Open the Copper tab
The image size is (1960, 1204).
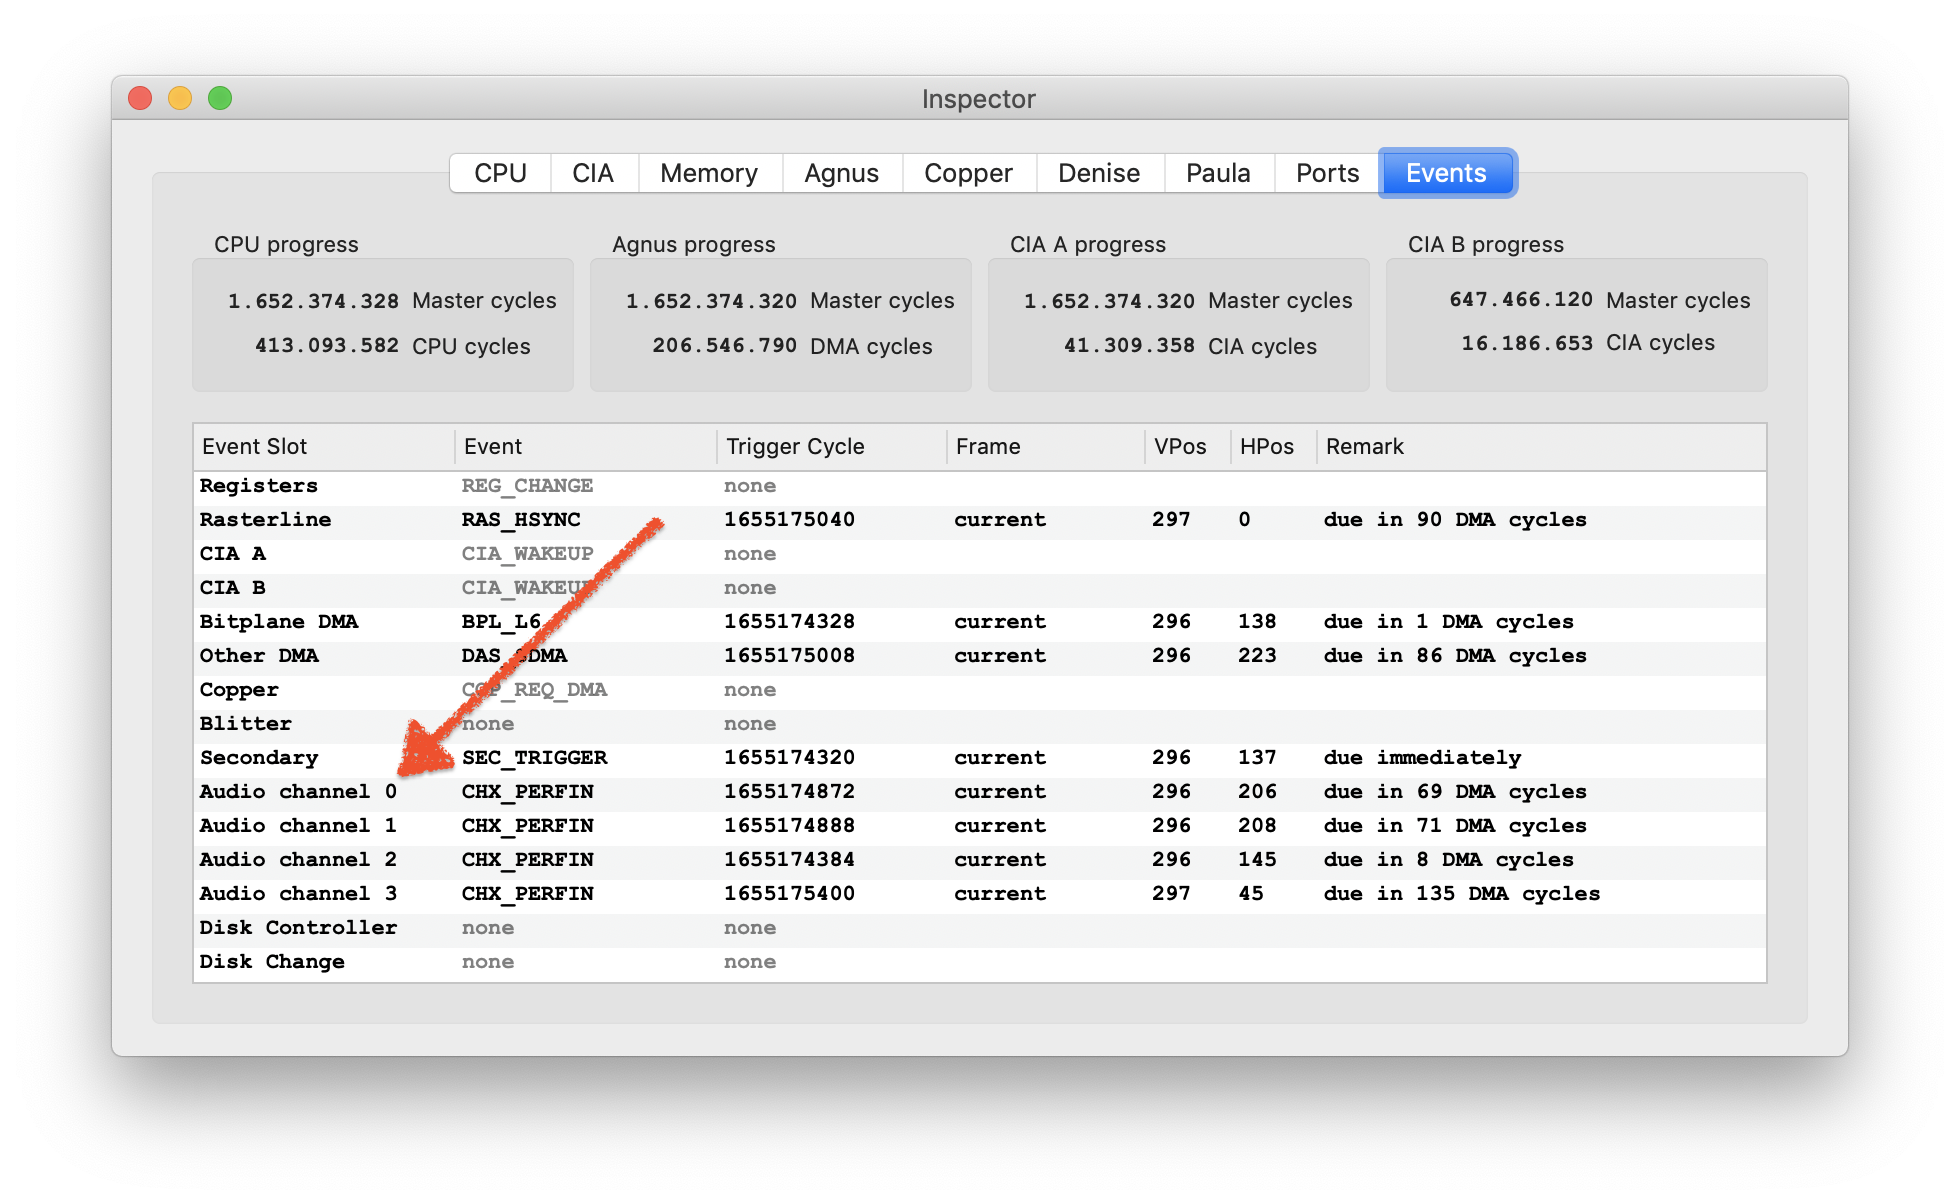[x=968, y=173]
